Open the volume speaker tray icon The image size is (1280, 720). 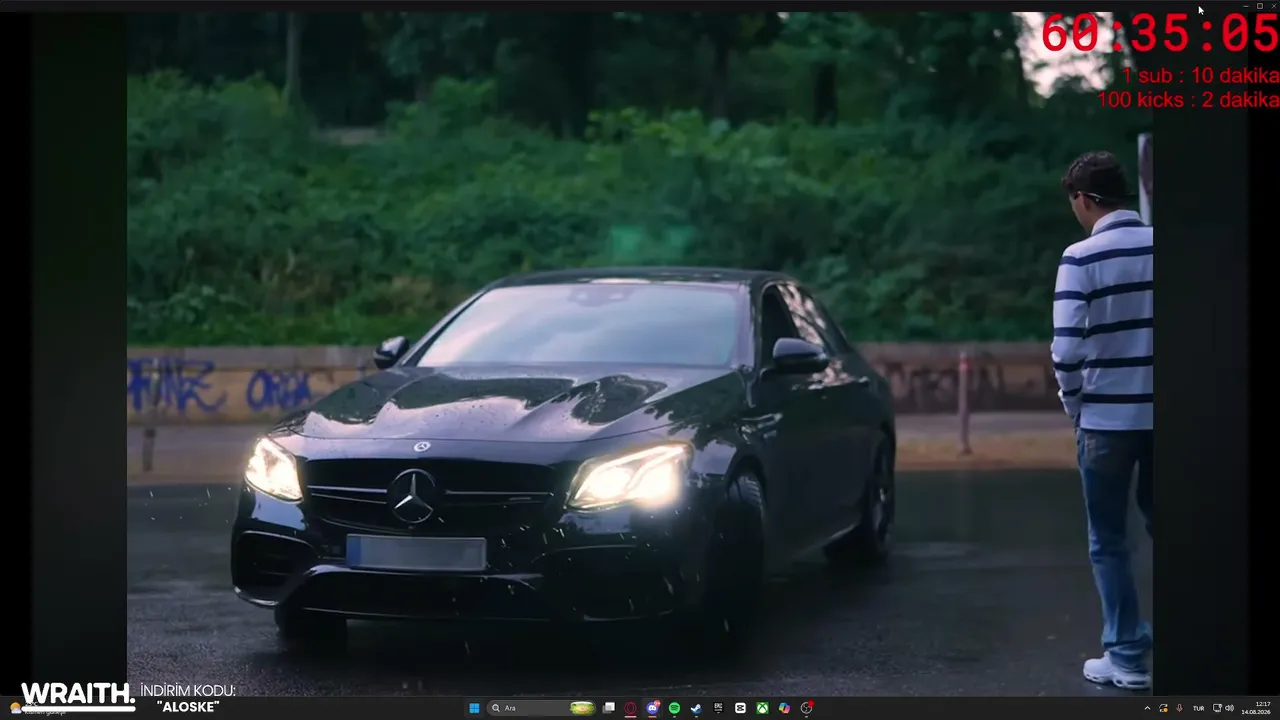click(1229, 708)
